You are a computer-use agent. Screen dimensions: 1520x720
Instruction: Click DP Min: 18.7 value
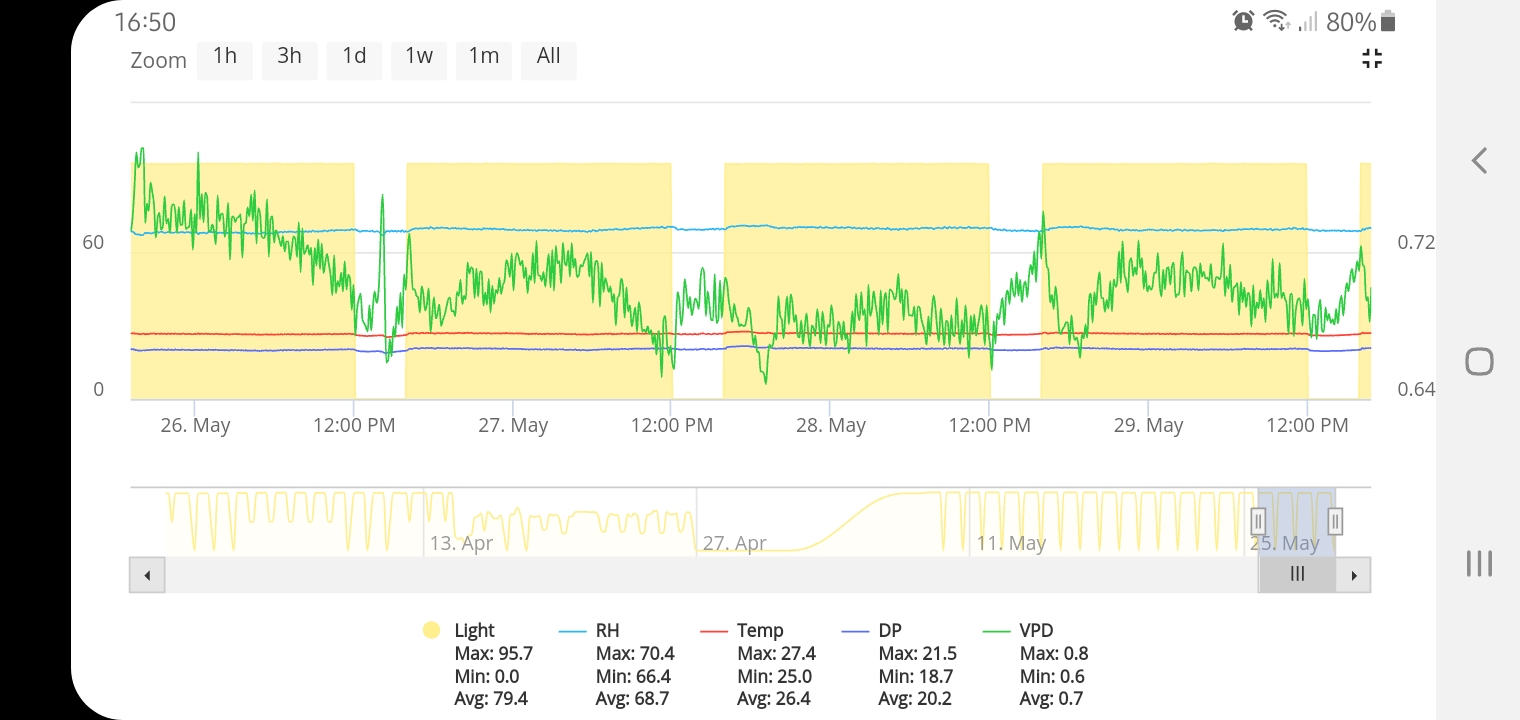click(916, 676)
